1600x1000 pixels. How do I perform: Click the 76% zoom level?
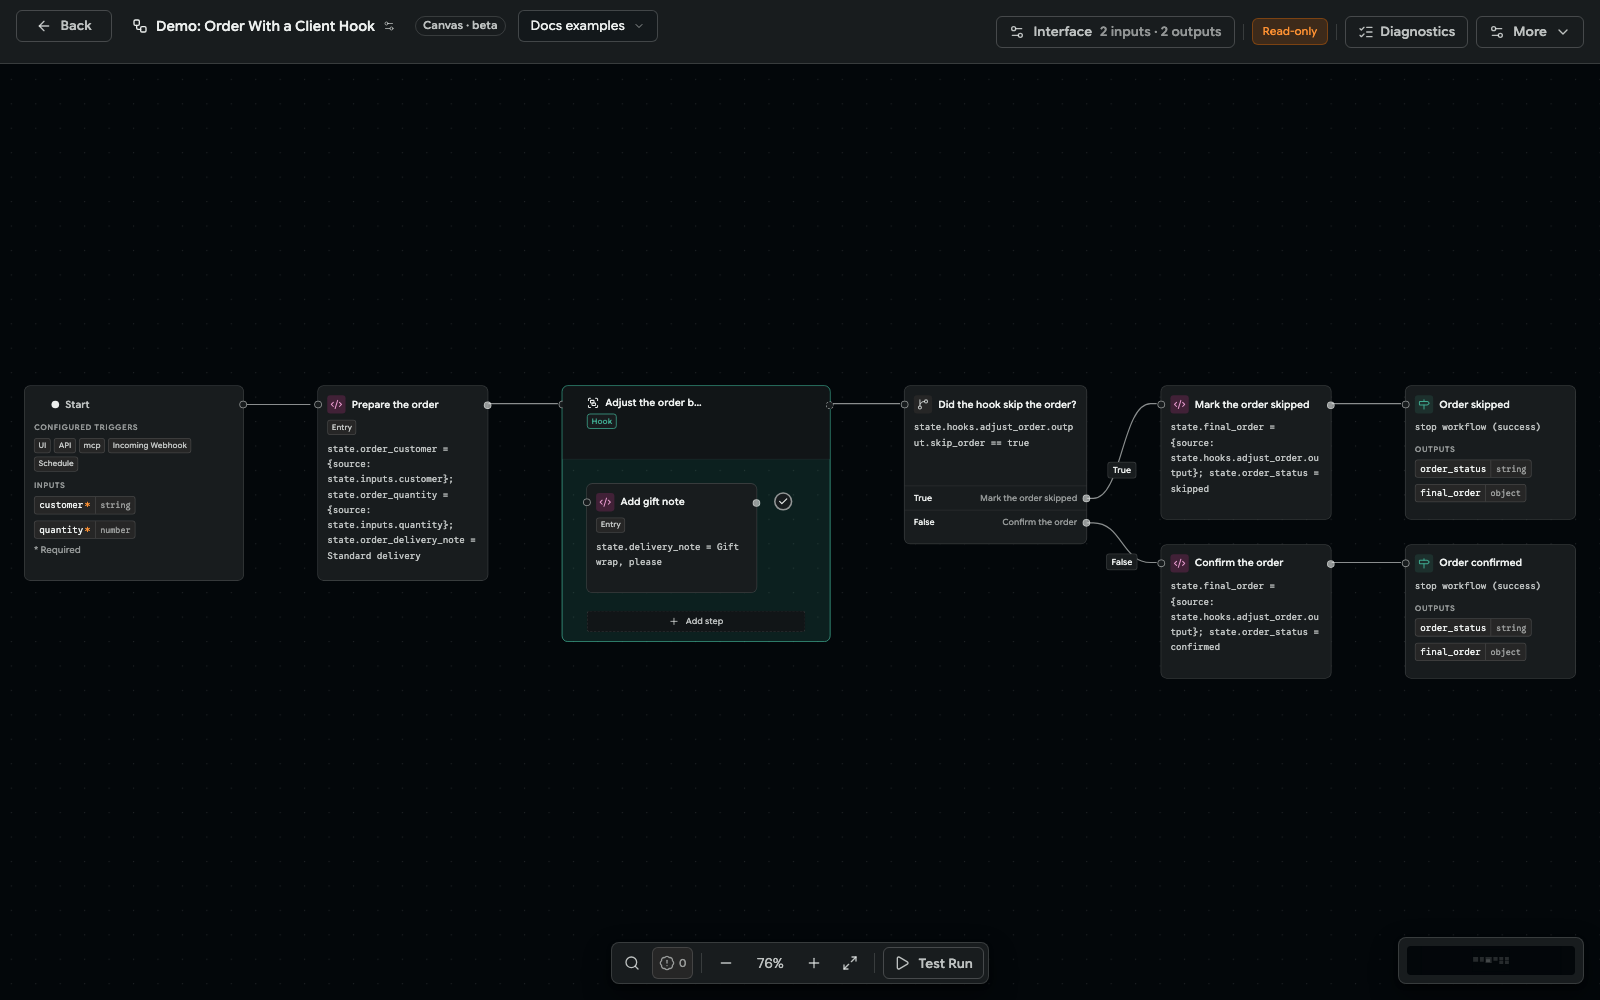(770, 963)
